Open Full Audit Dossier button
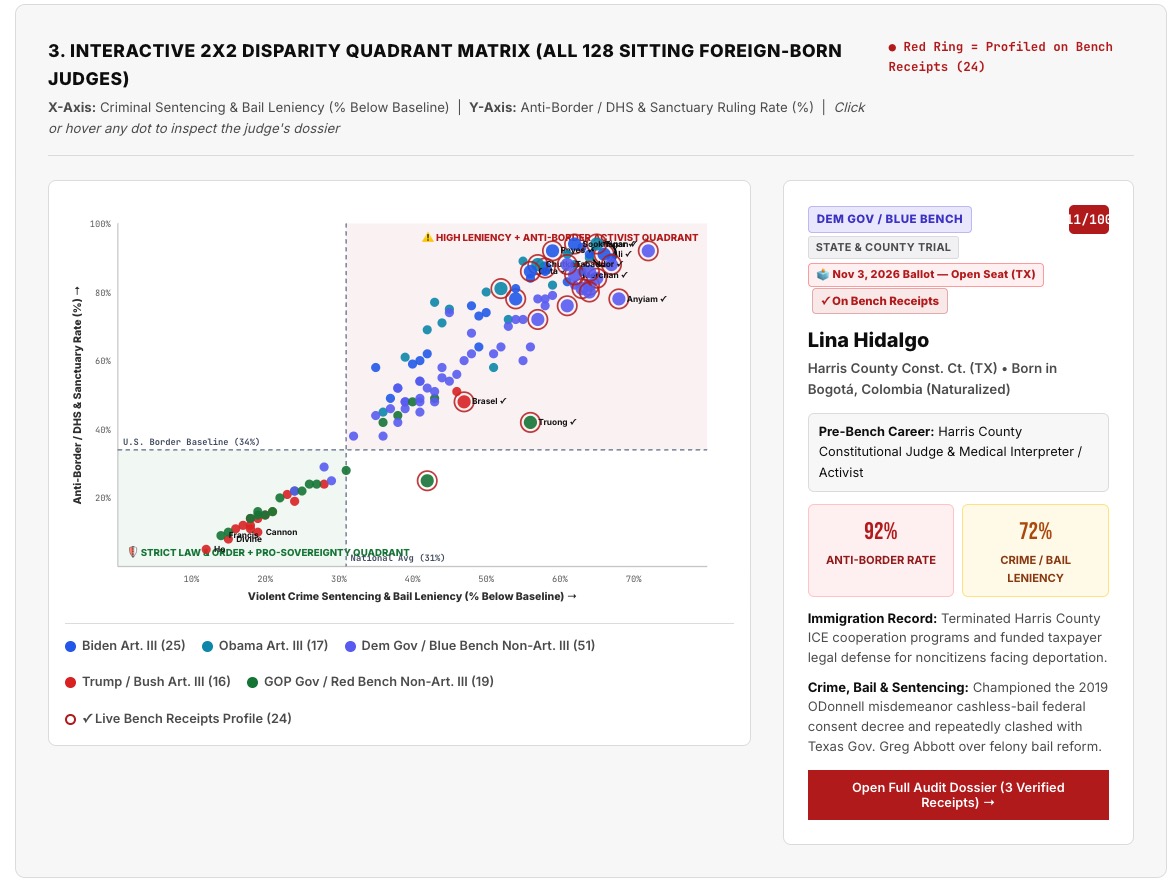1172x886 pixels. pyautogui.click(x=957, y=795)
